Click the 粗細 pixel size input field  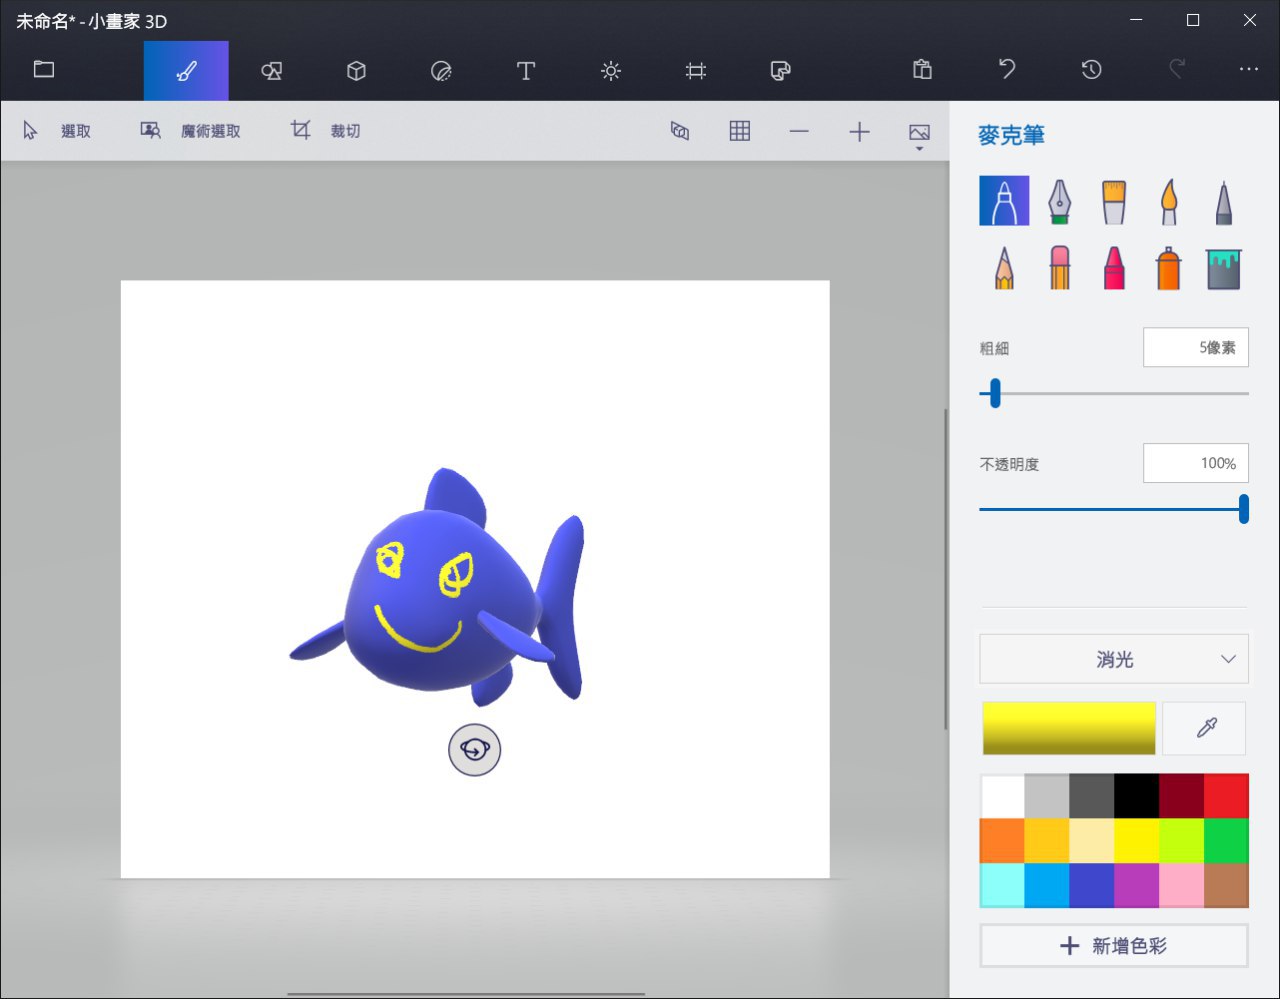pos(1195,348)
